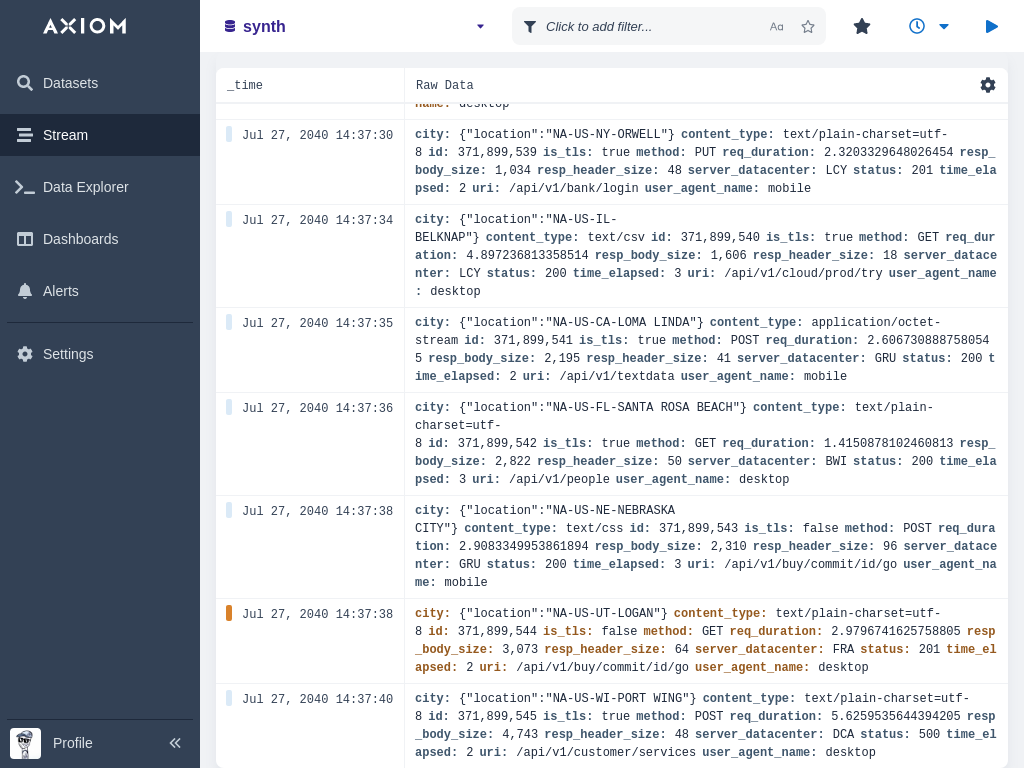The image size is (1024, 768).
Task: Click the Alerts bell icon
Action: (25, 291)
